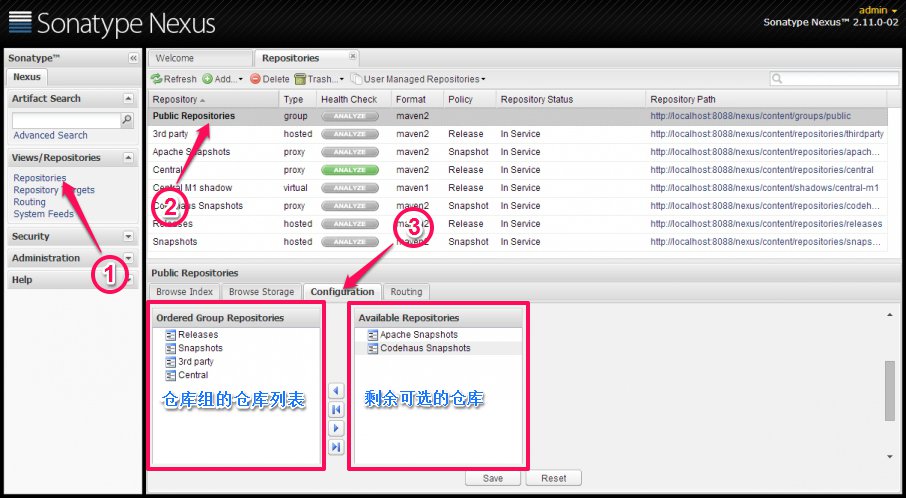This screenshot has height=498, width=906.
Task: Expand the Security section
Action: [x=128, y=236]
